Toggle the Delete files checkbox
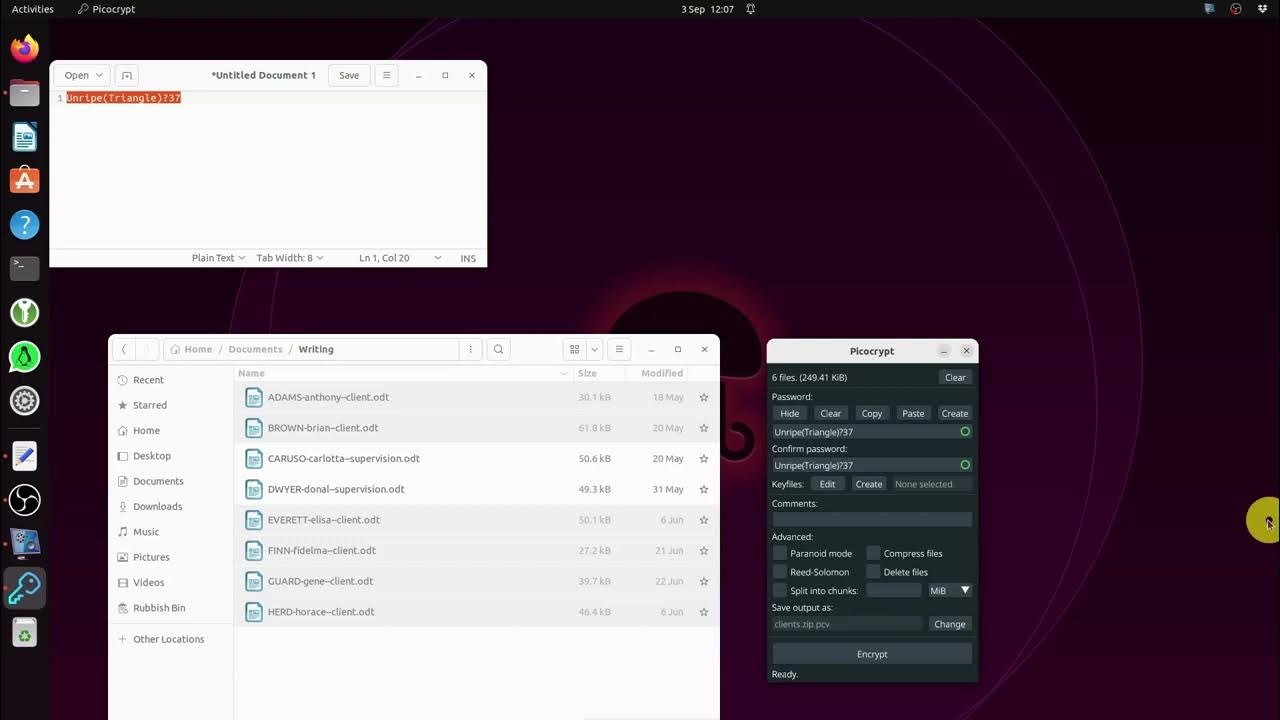1280x720 pixels. tap(873, 572)
